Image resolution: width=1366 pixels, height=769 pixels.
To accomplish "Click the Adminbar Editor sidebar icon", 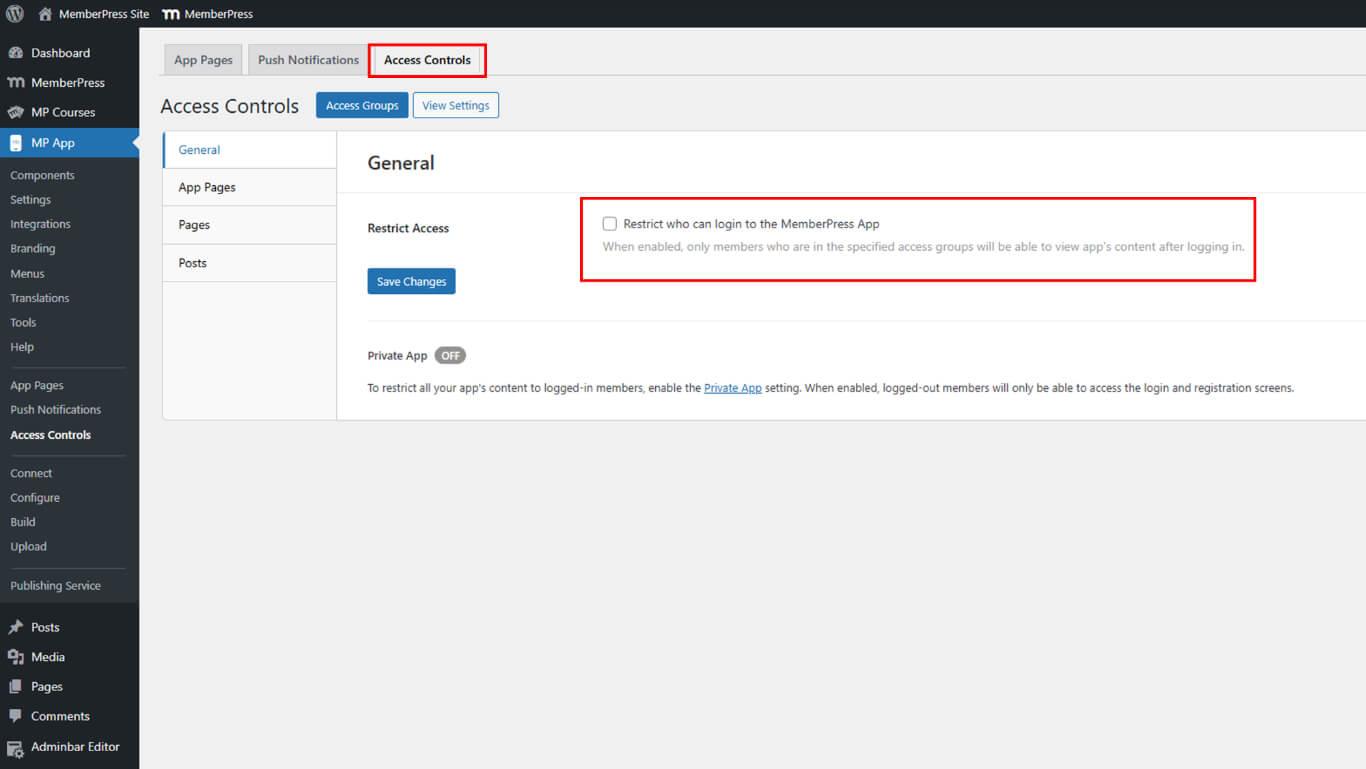I will (x=15, y=747).
